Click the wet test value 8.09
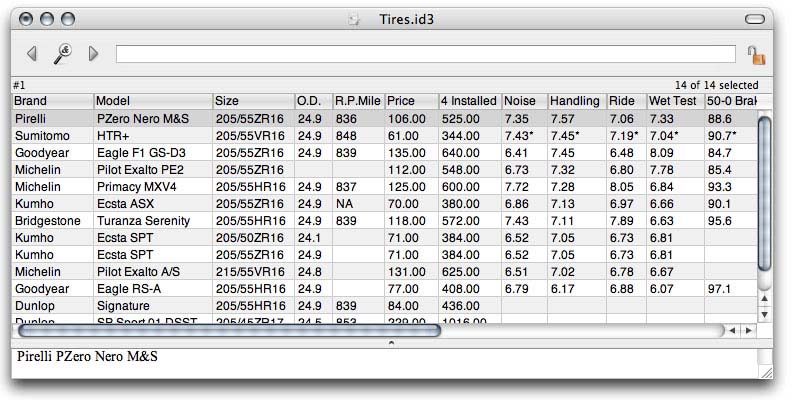 tap(675, 153)
